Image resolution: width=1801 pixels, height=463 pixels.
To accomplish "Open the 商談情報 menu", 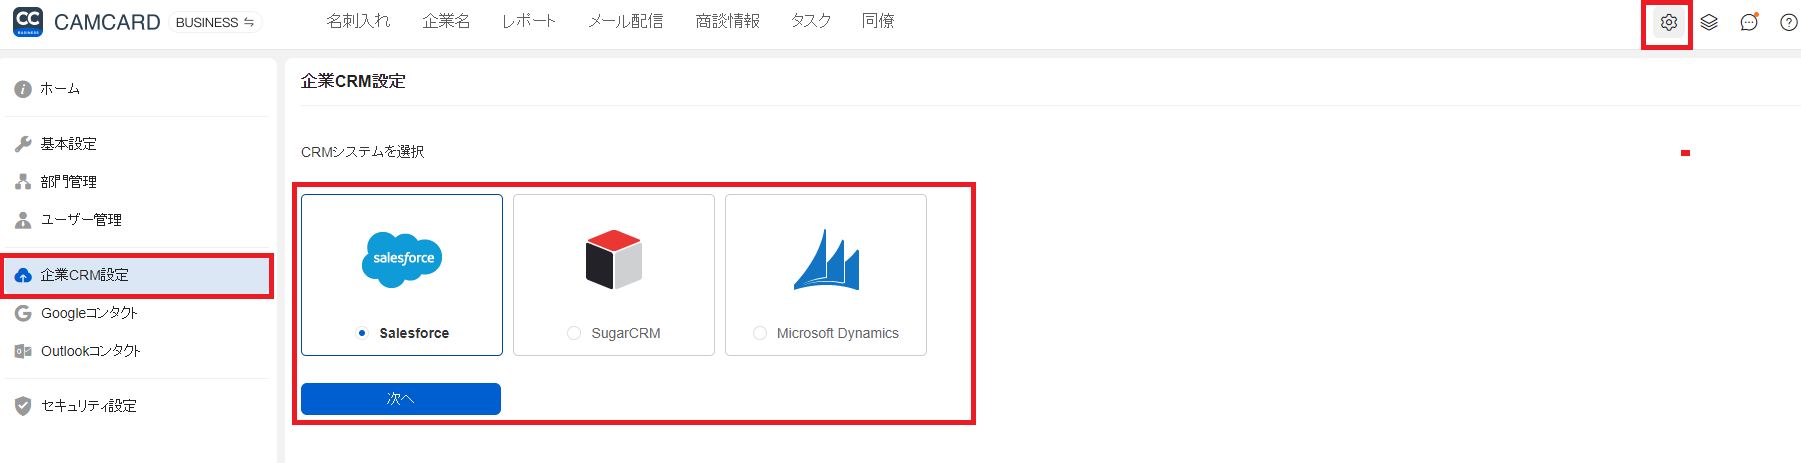I will coord(728,21).
